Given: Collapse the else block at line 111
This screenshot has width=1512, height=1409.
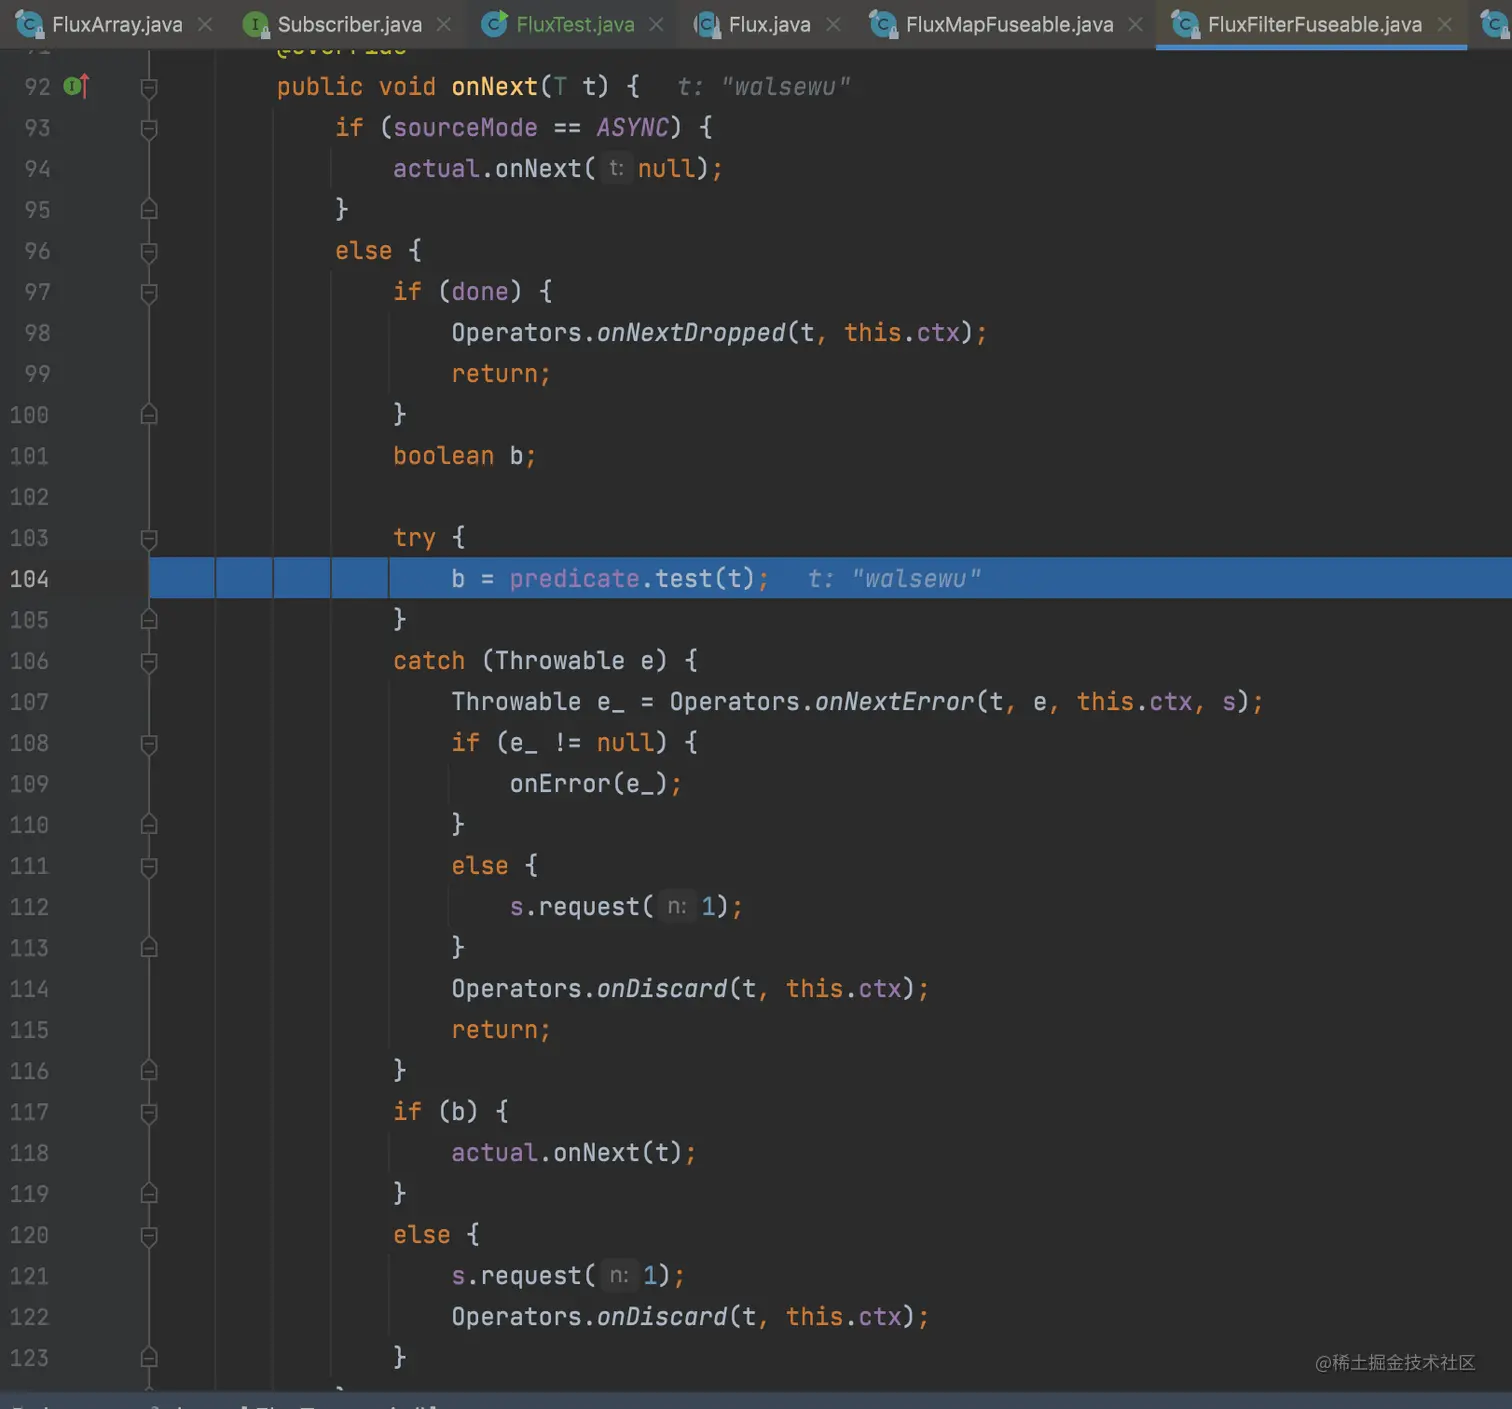Looking at the screenshot, I should coord(149,867).
